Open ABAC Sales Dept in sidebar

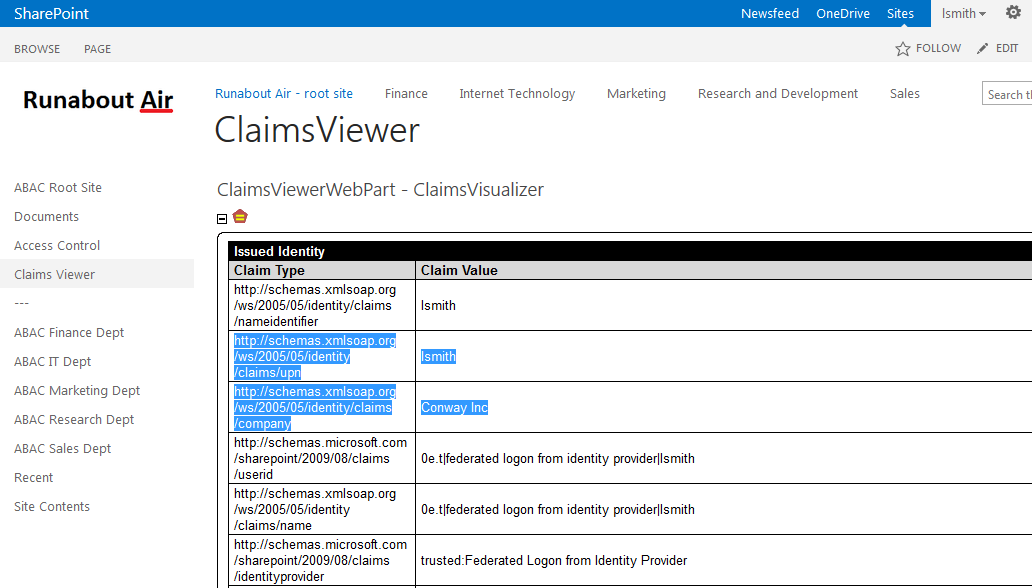(x=63, y=448)
